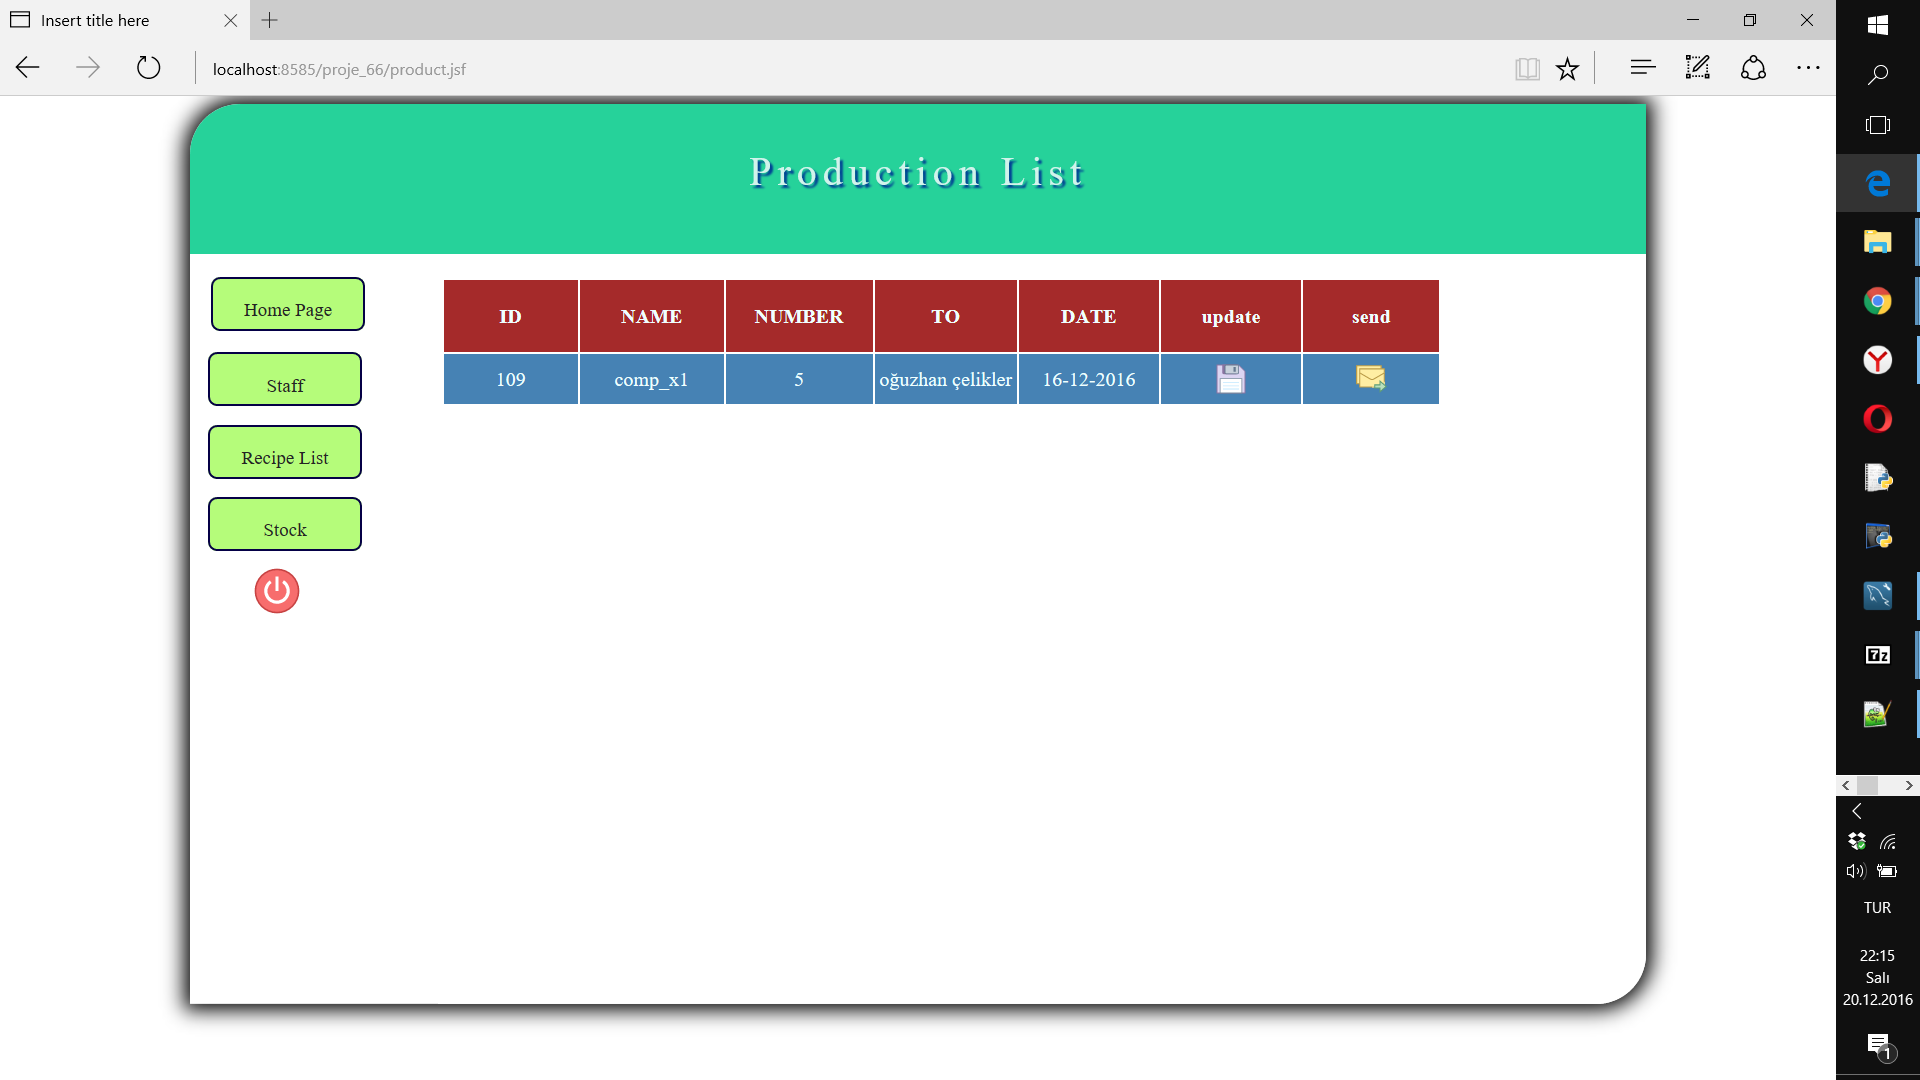The width and height of the screenshot is (1920, 1080).
Task: Click the '16-12-2016' date cell
Action: pyautogui.click(x=1089, y=379)
